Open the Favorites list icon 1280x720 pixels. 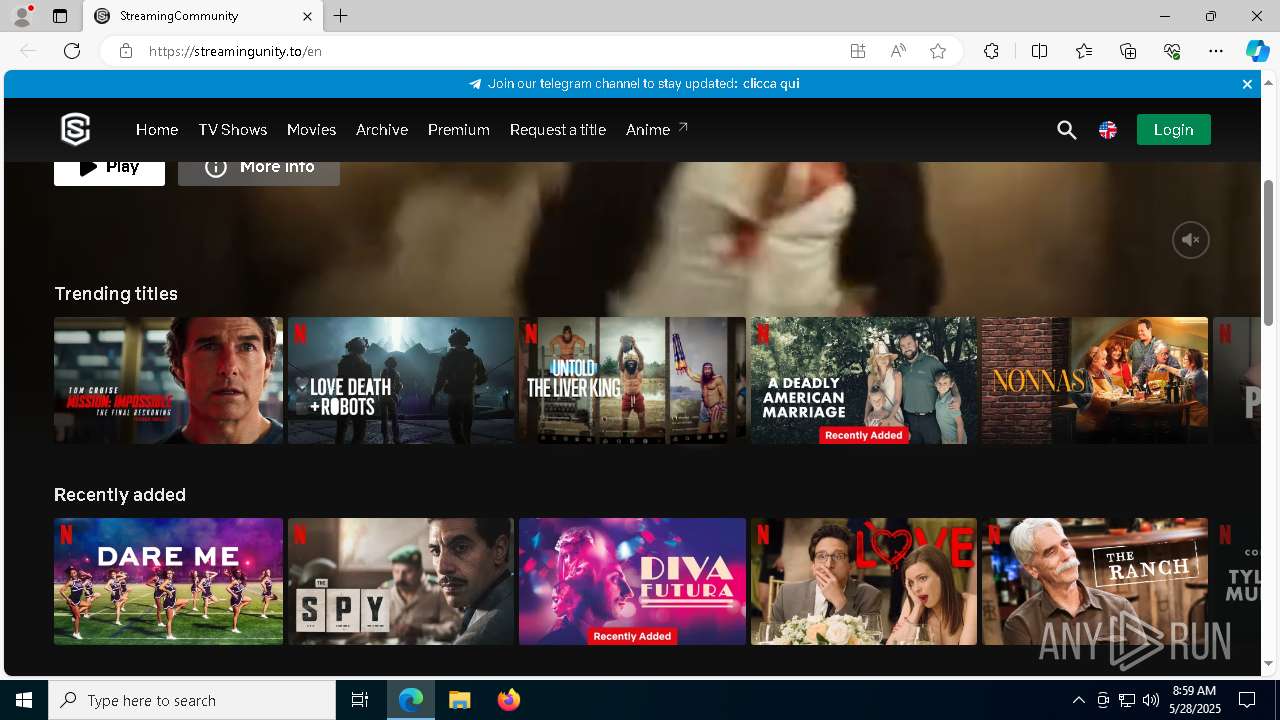pyautogui.click(x=1084, y=51)
